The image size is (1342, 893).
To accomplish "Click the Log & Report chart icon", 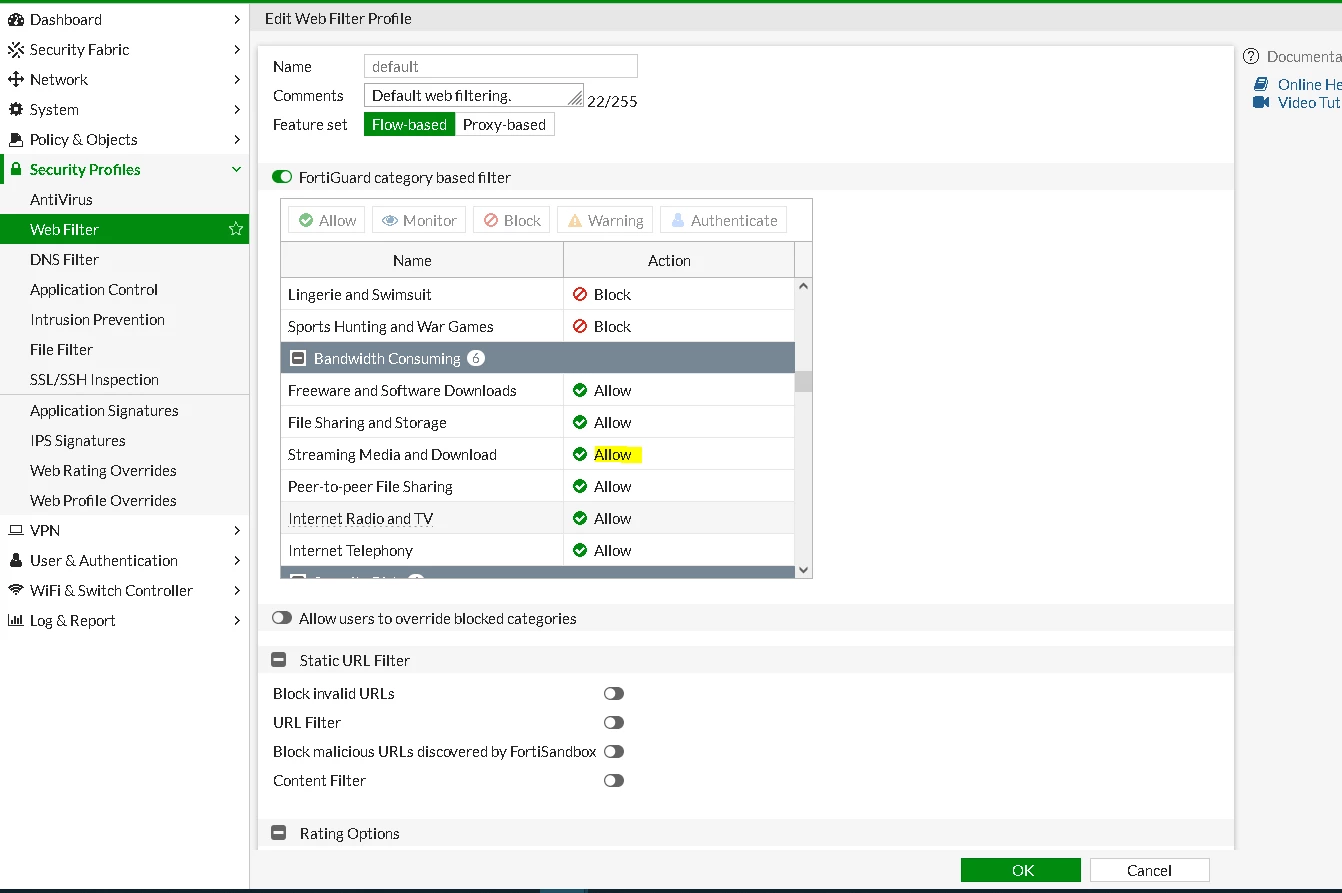I will click(x=15, y=620).
